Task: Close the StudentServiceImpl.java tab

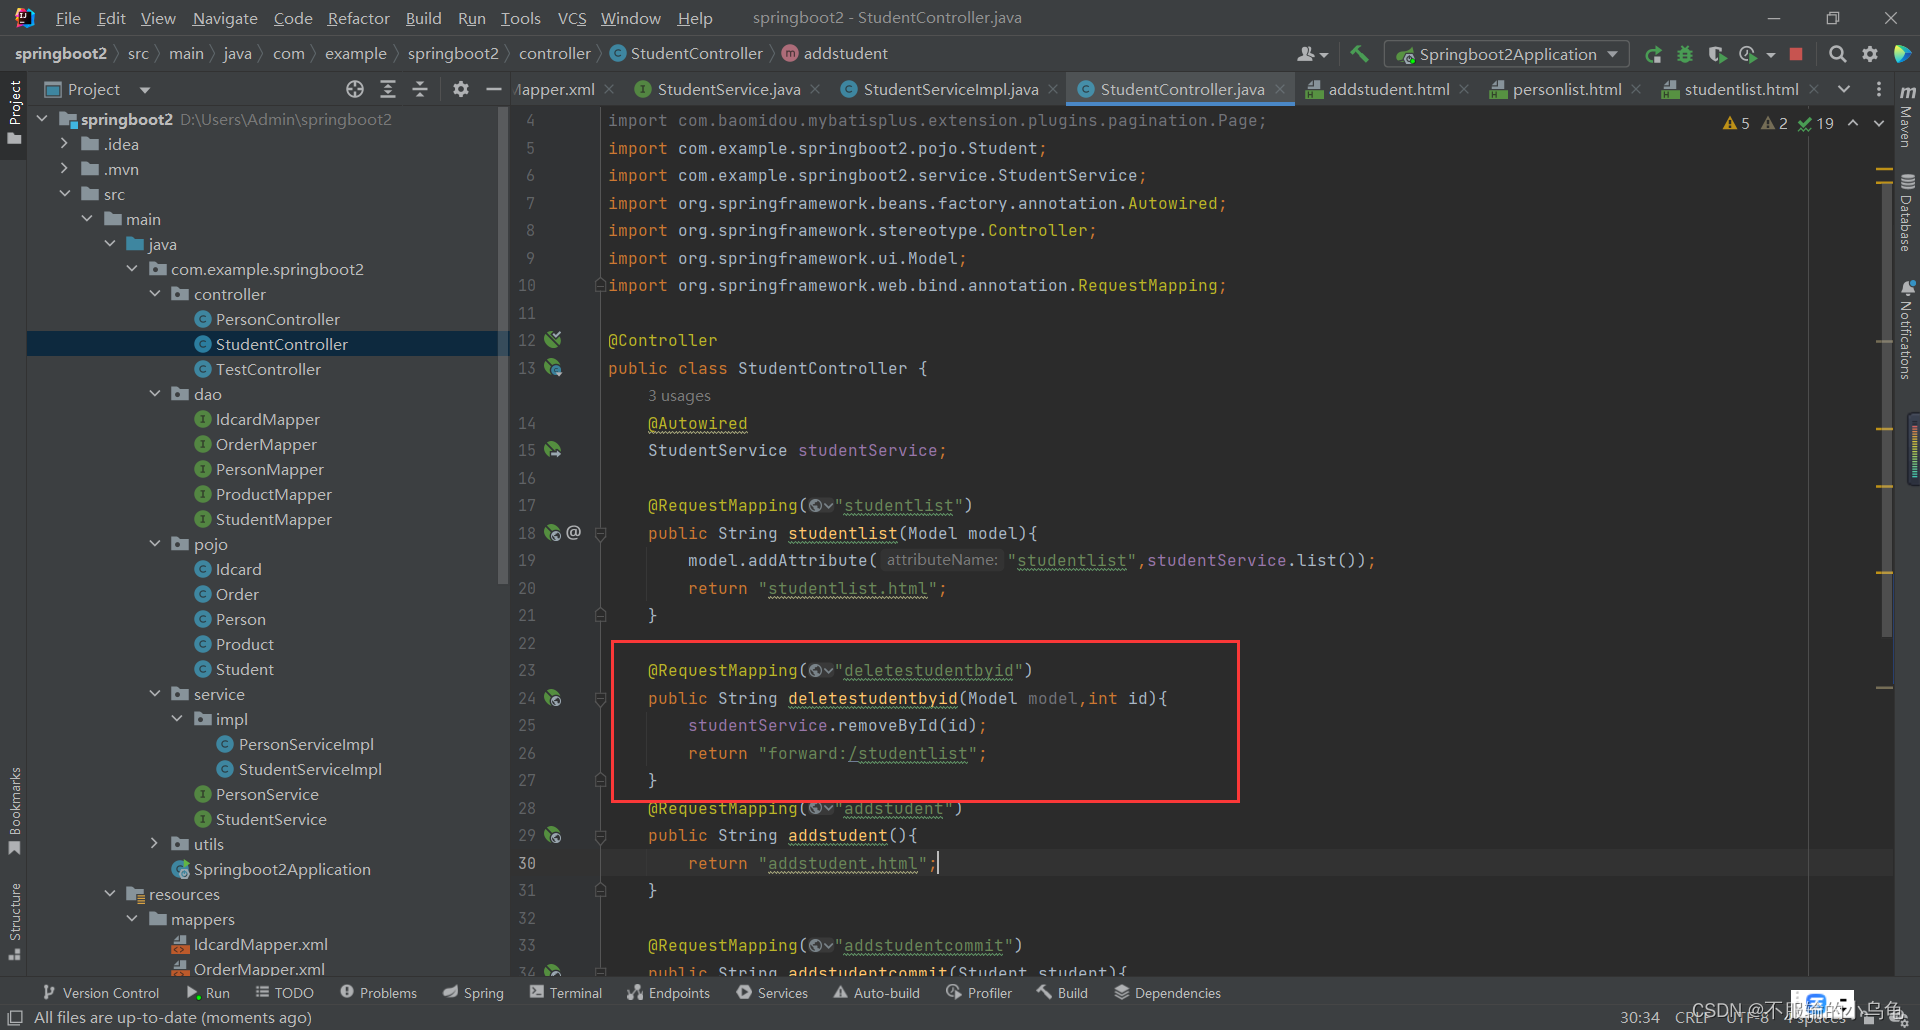Action: (1053, 89)
